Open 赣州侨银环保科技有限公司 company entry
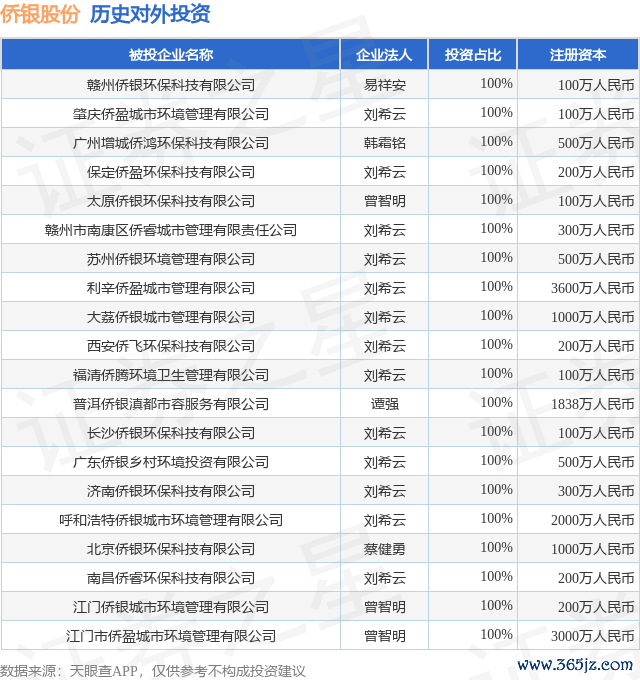 coord(171,85)
